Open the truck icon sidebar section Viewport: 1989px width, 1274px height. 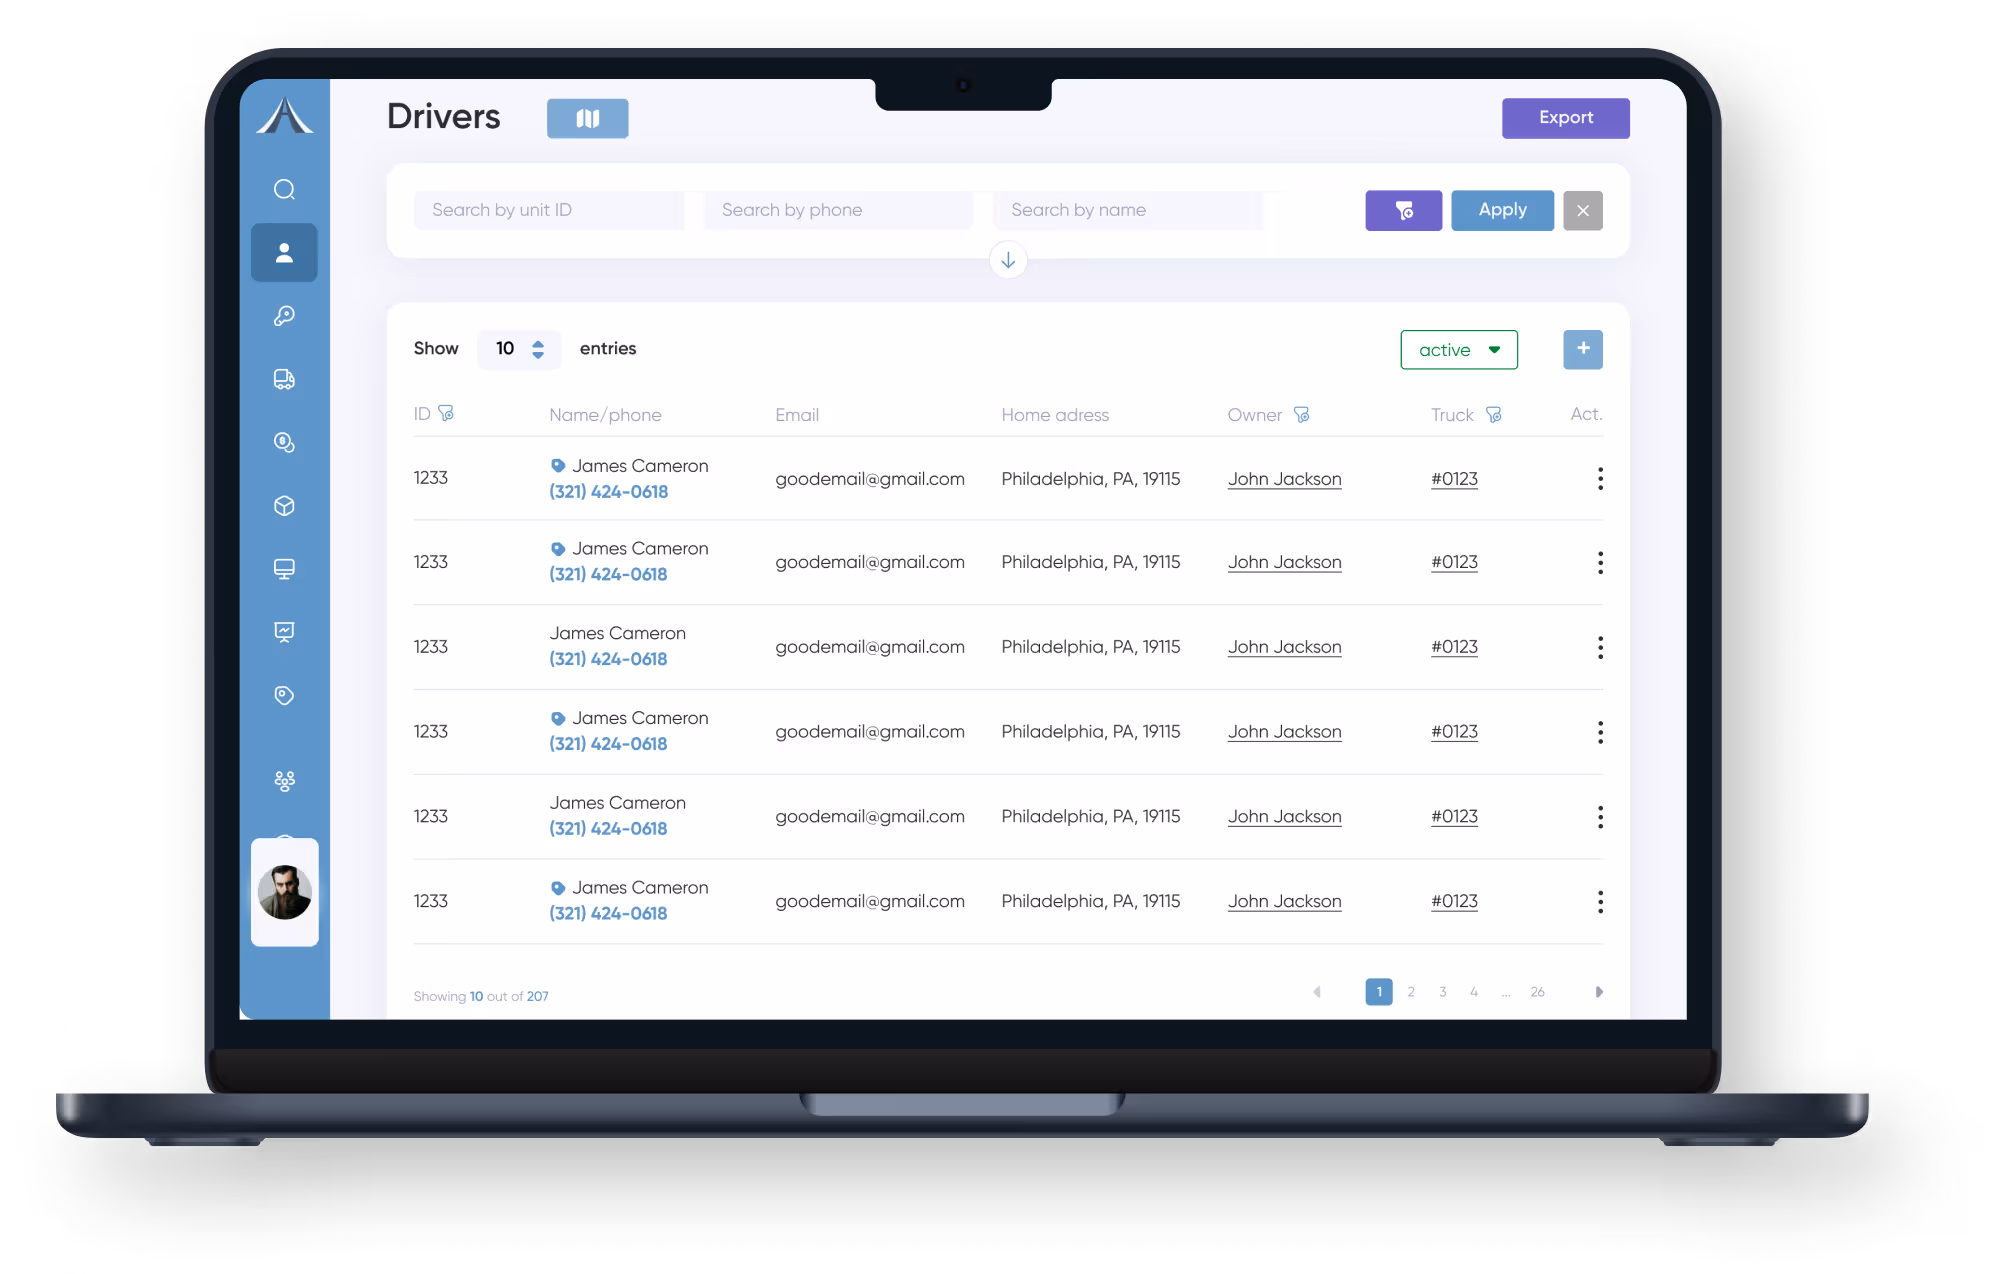(284, 379)
